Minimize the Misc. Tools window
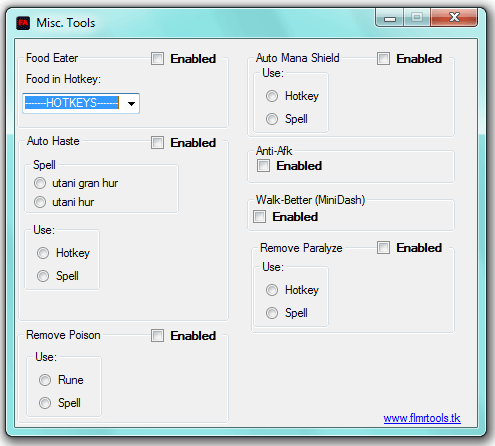Image resolution: width=495 pixels, height=446 pixels. click(x=390, y=17)
